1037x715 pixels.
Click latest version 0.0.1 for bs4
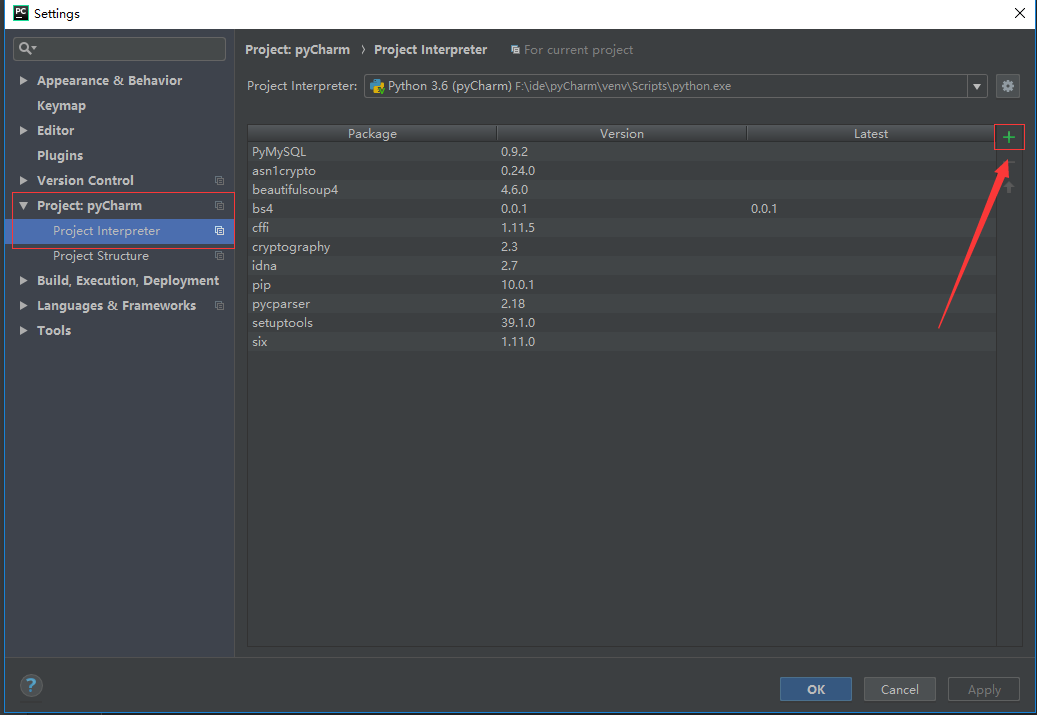coord(764,208)
